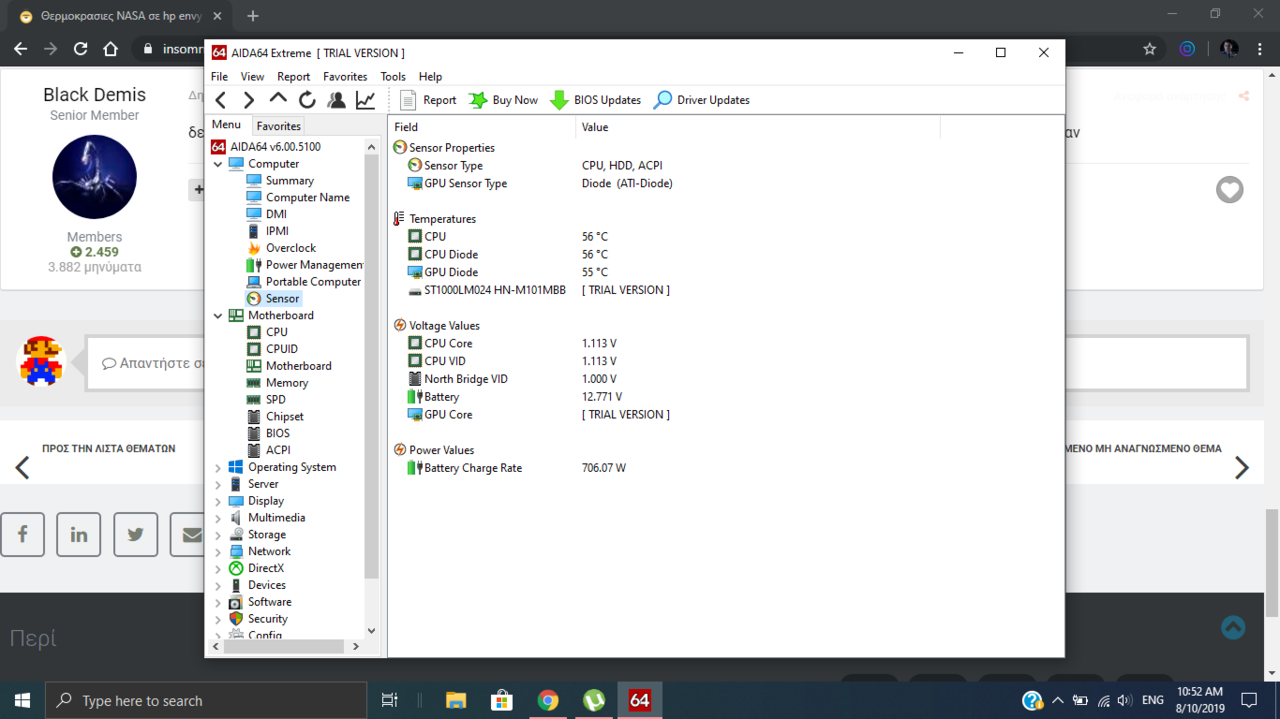Expand the Storage tree node
Image resolution: width=1280 pixels, height=719 pixels.
pos(218,535)
